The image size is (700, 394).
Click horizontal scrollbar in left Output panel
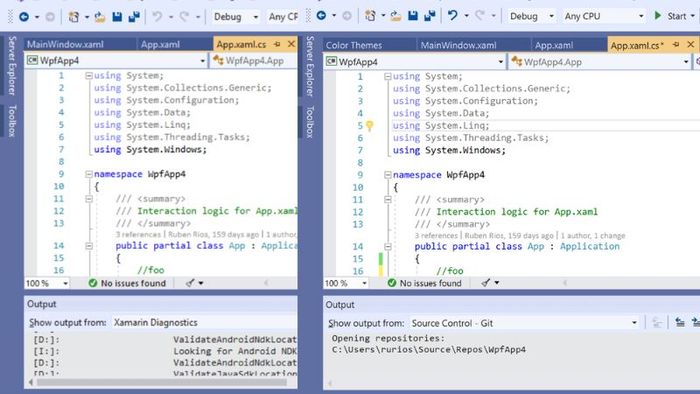point(162,382)
